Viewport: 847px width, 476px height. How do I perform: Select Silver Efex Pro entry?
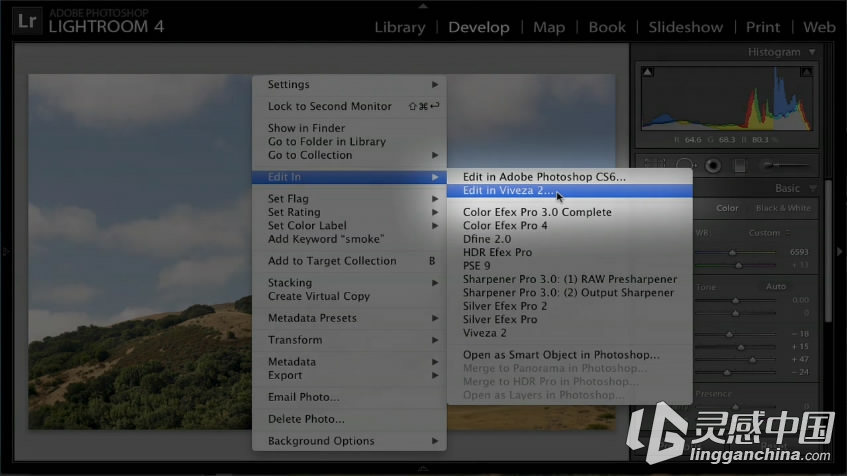pyautogui.click(x=569, y=319)
